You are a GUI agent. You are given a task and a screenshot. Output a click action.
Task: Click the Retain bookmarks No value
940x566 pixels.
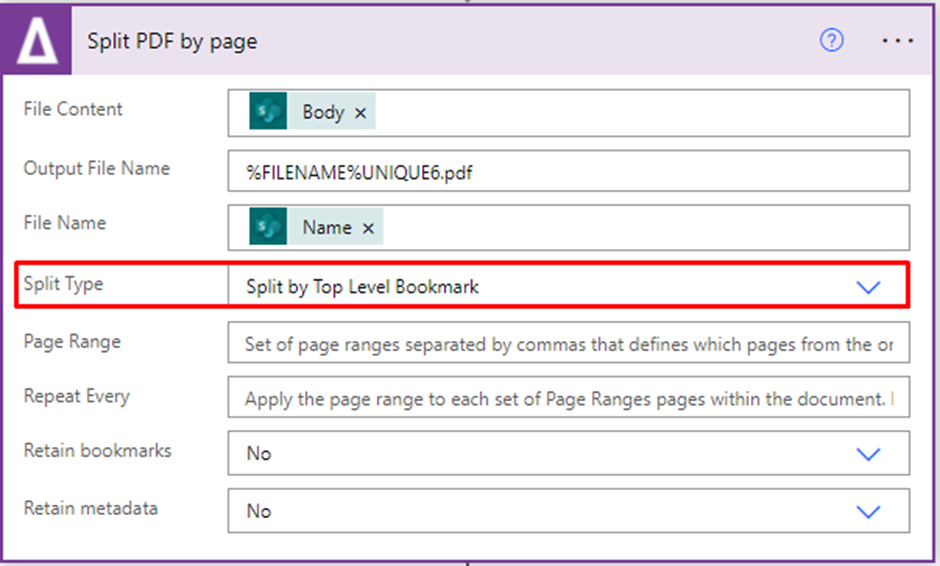(x=259, y=454)
